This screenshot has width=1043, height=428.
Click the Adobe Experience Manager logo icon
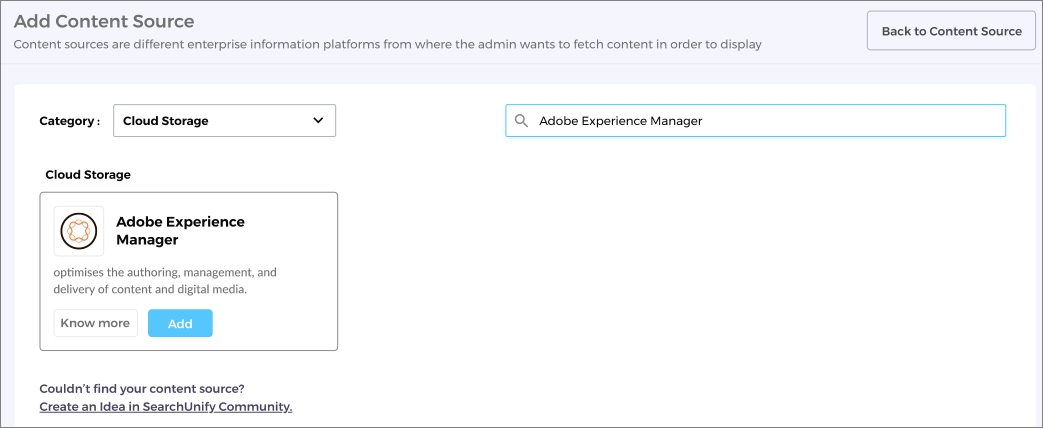(79, 231)
